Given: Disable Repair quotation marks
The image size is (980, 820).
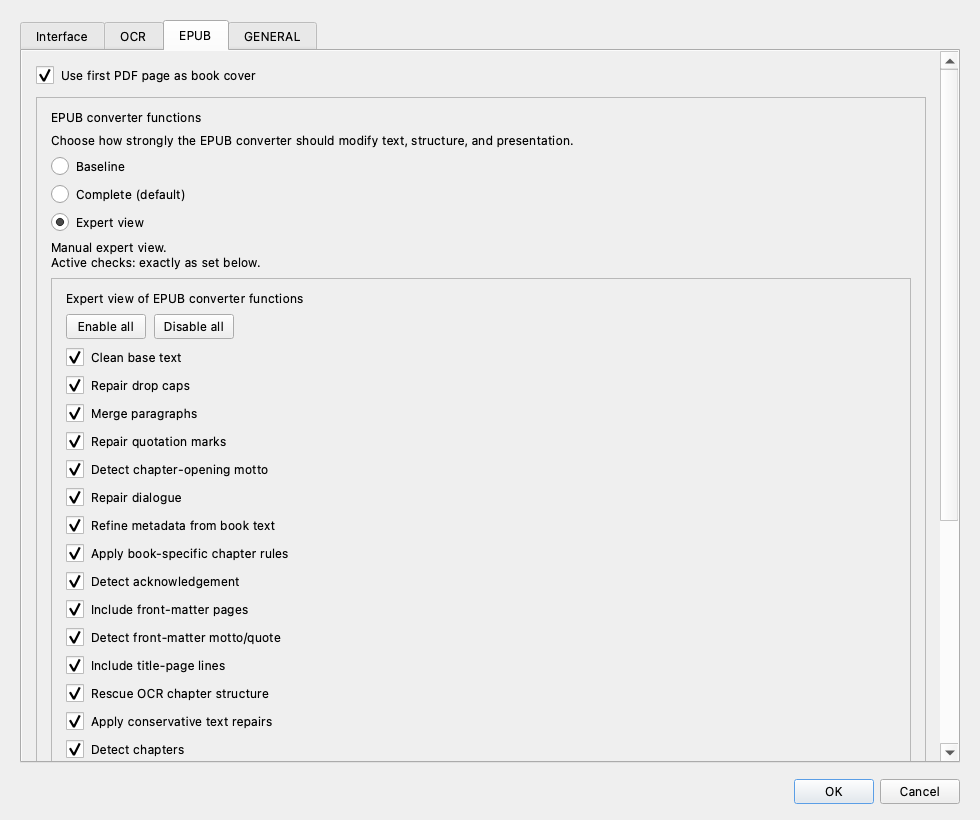Looking at the screenshot, I should [75, 442].
